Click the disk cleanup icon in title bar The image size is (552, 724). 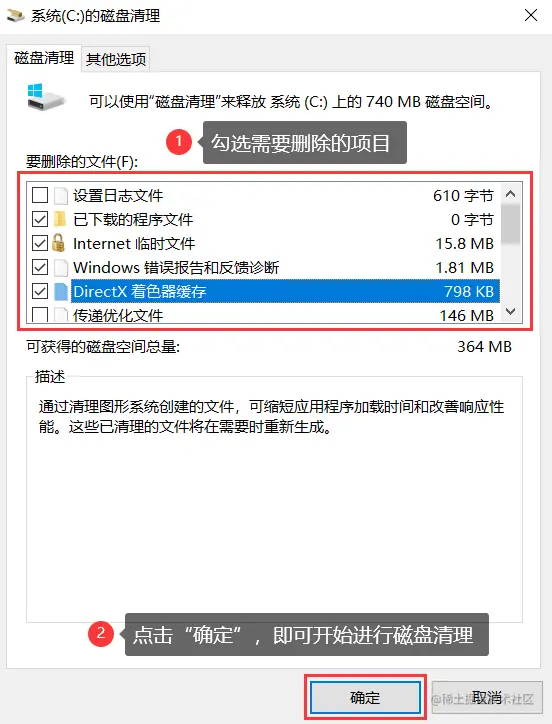[16, 16]
